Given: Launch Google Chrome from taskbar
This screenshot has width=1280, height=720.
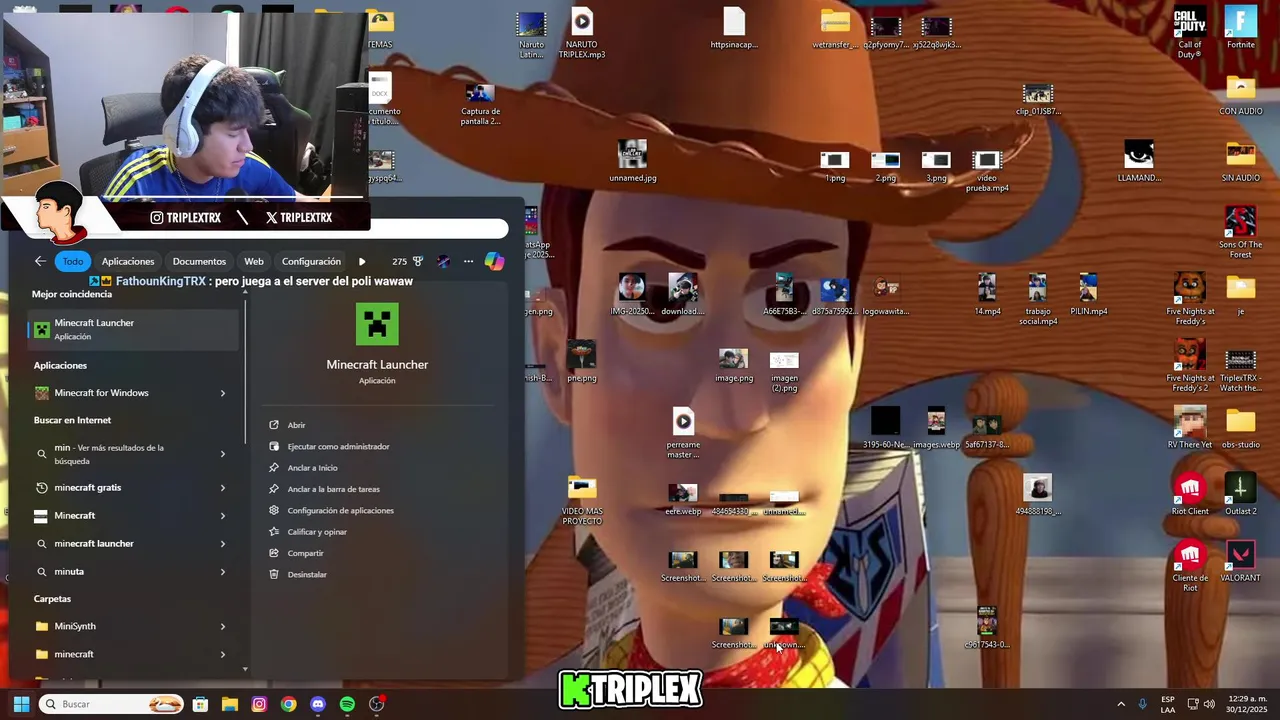Looking at the screenshot, I should pyautogui.click(x=288, y=704).
